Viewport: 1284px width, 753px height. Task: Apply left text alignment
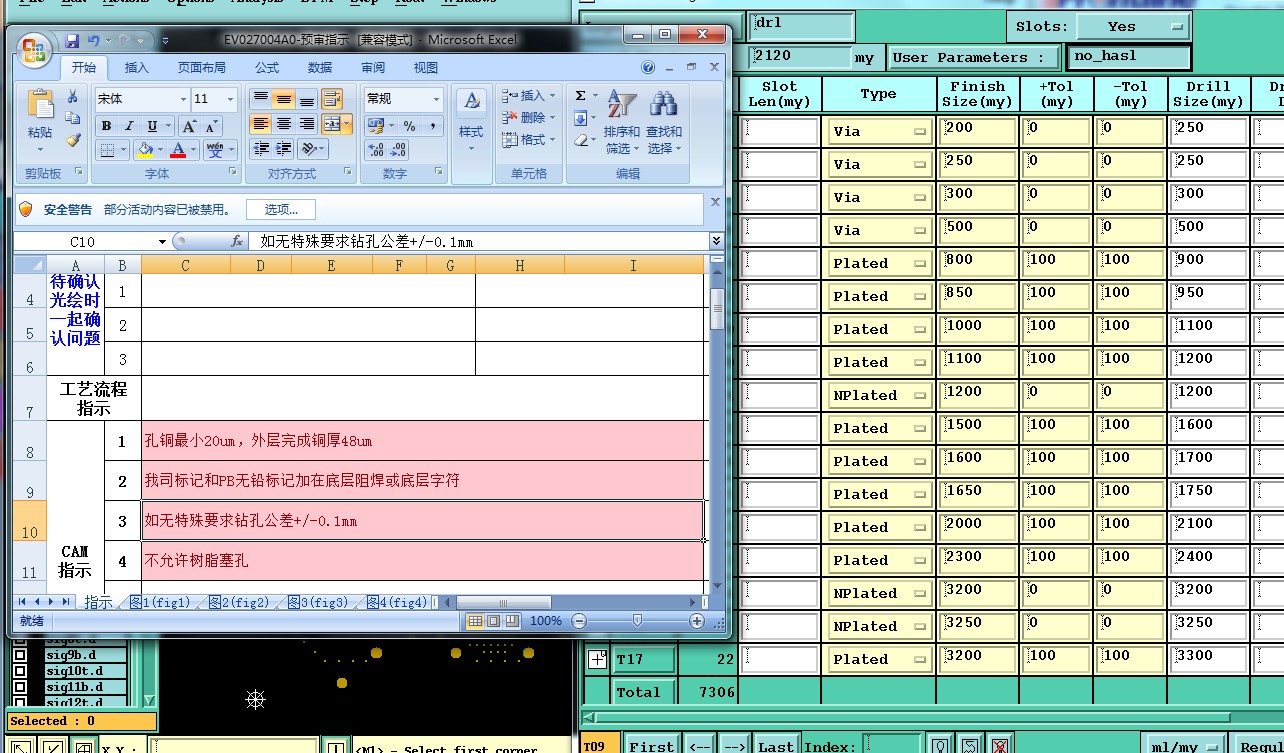pos(261,124)
